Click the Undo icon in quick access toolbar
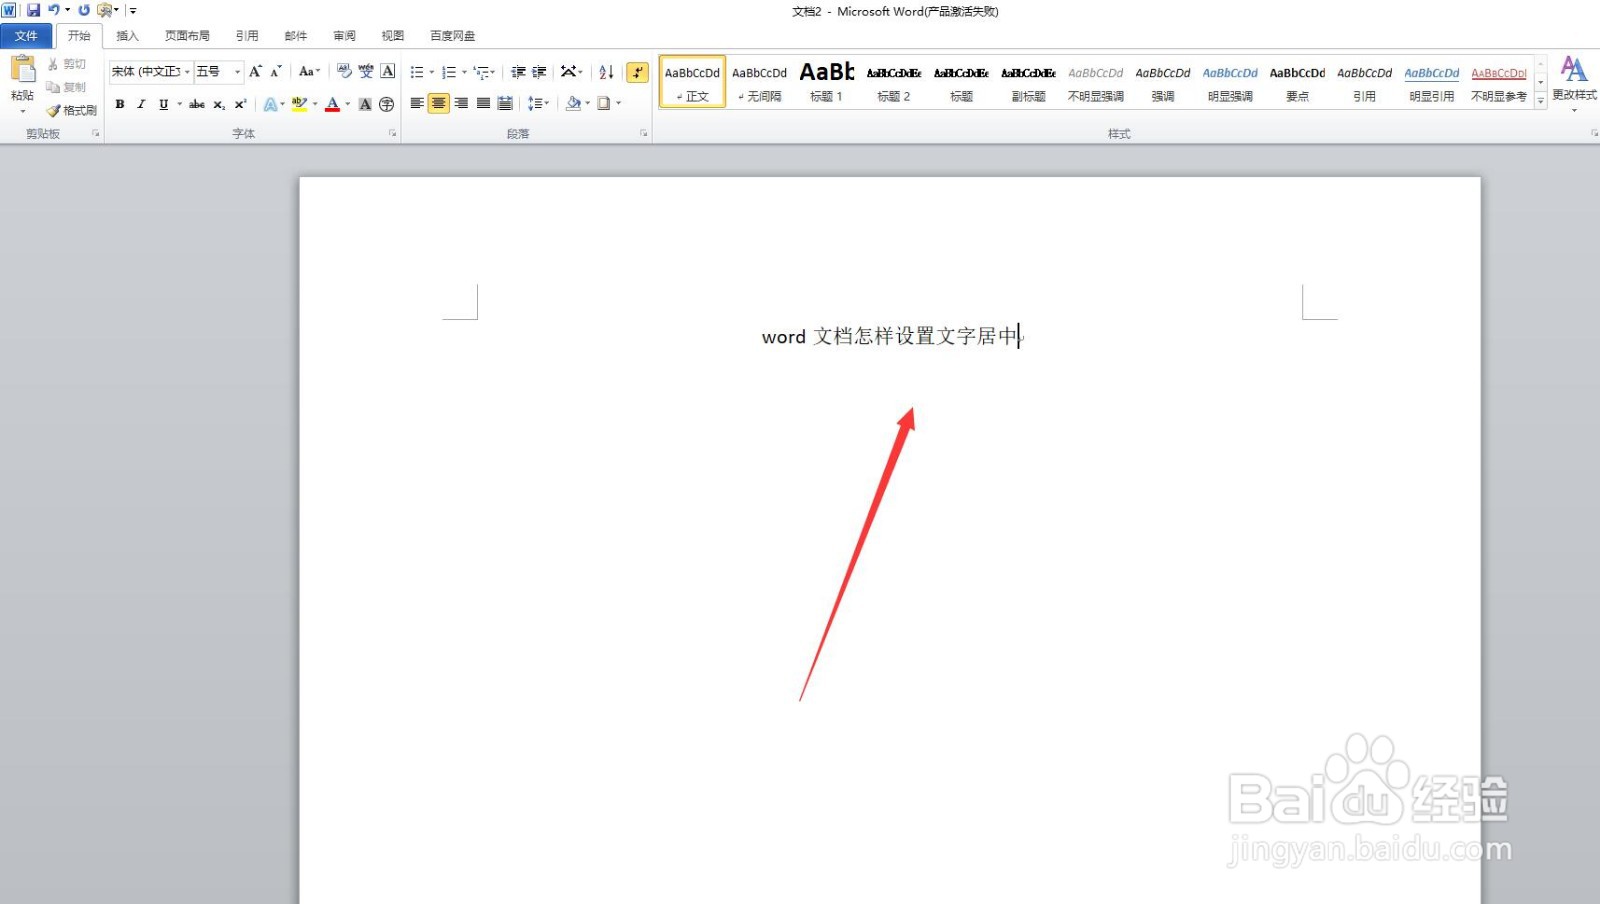This screenshot has height=904, width=1600. tap(54, 10)
